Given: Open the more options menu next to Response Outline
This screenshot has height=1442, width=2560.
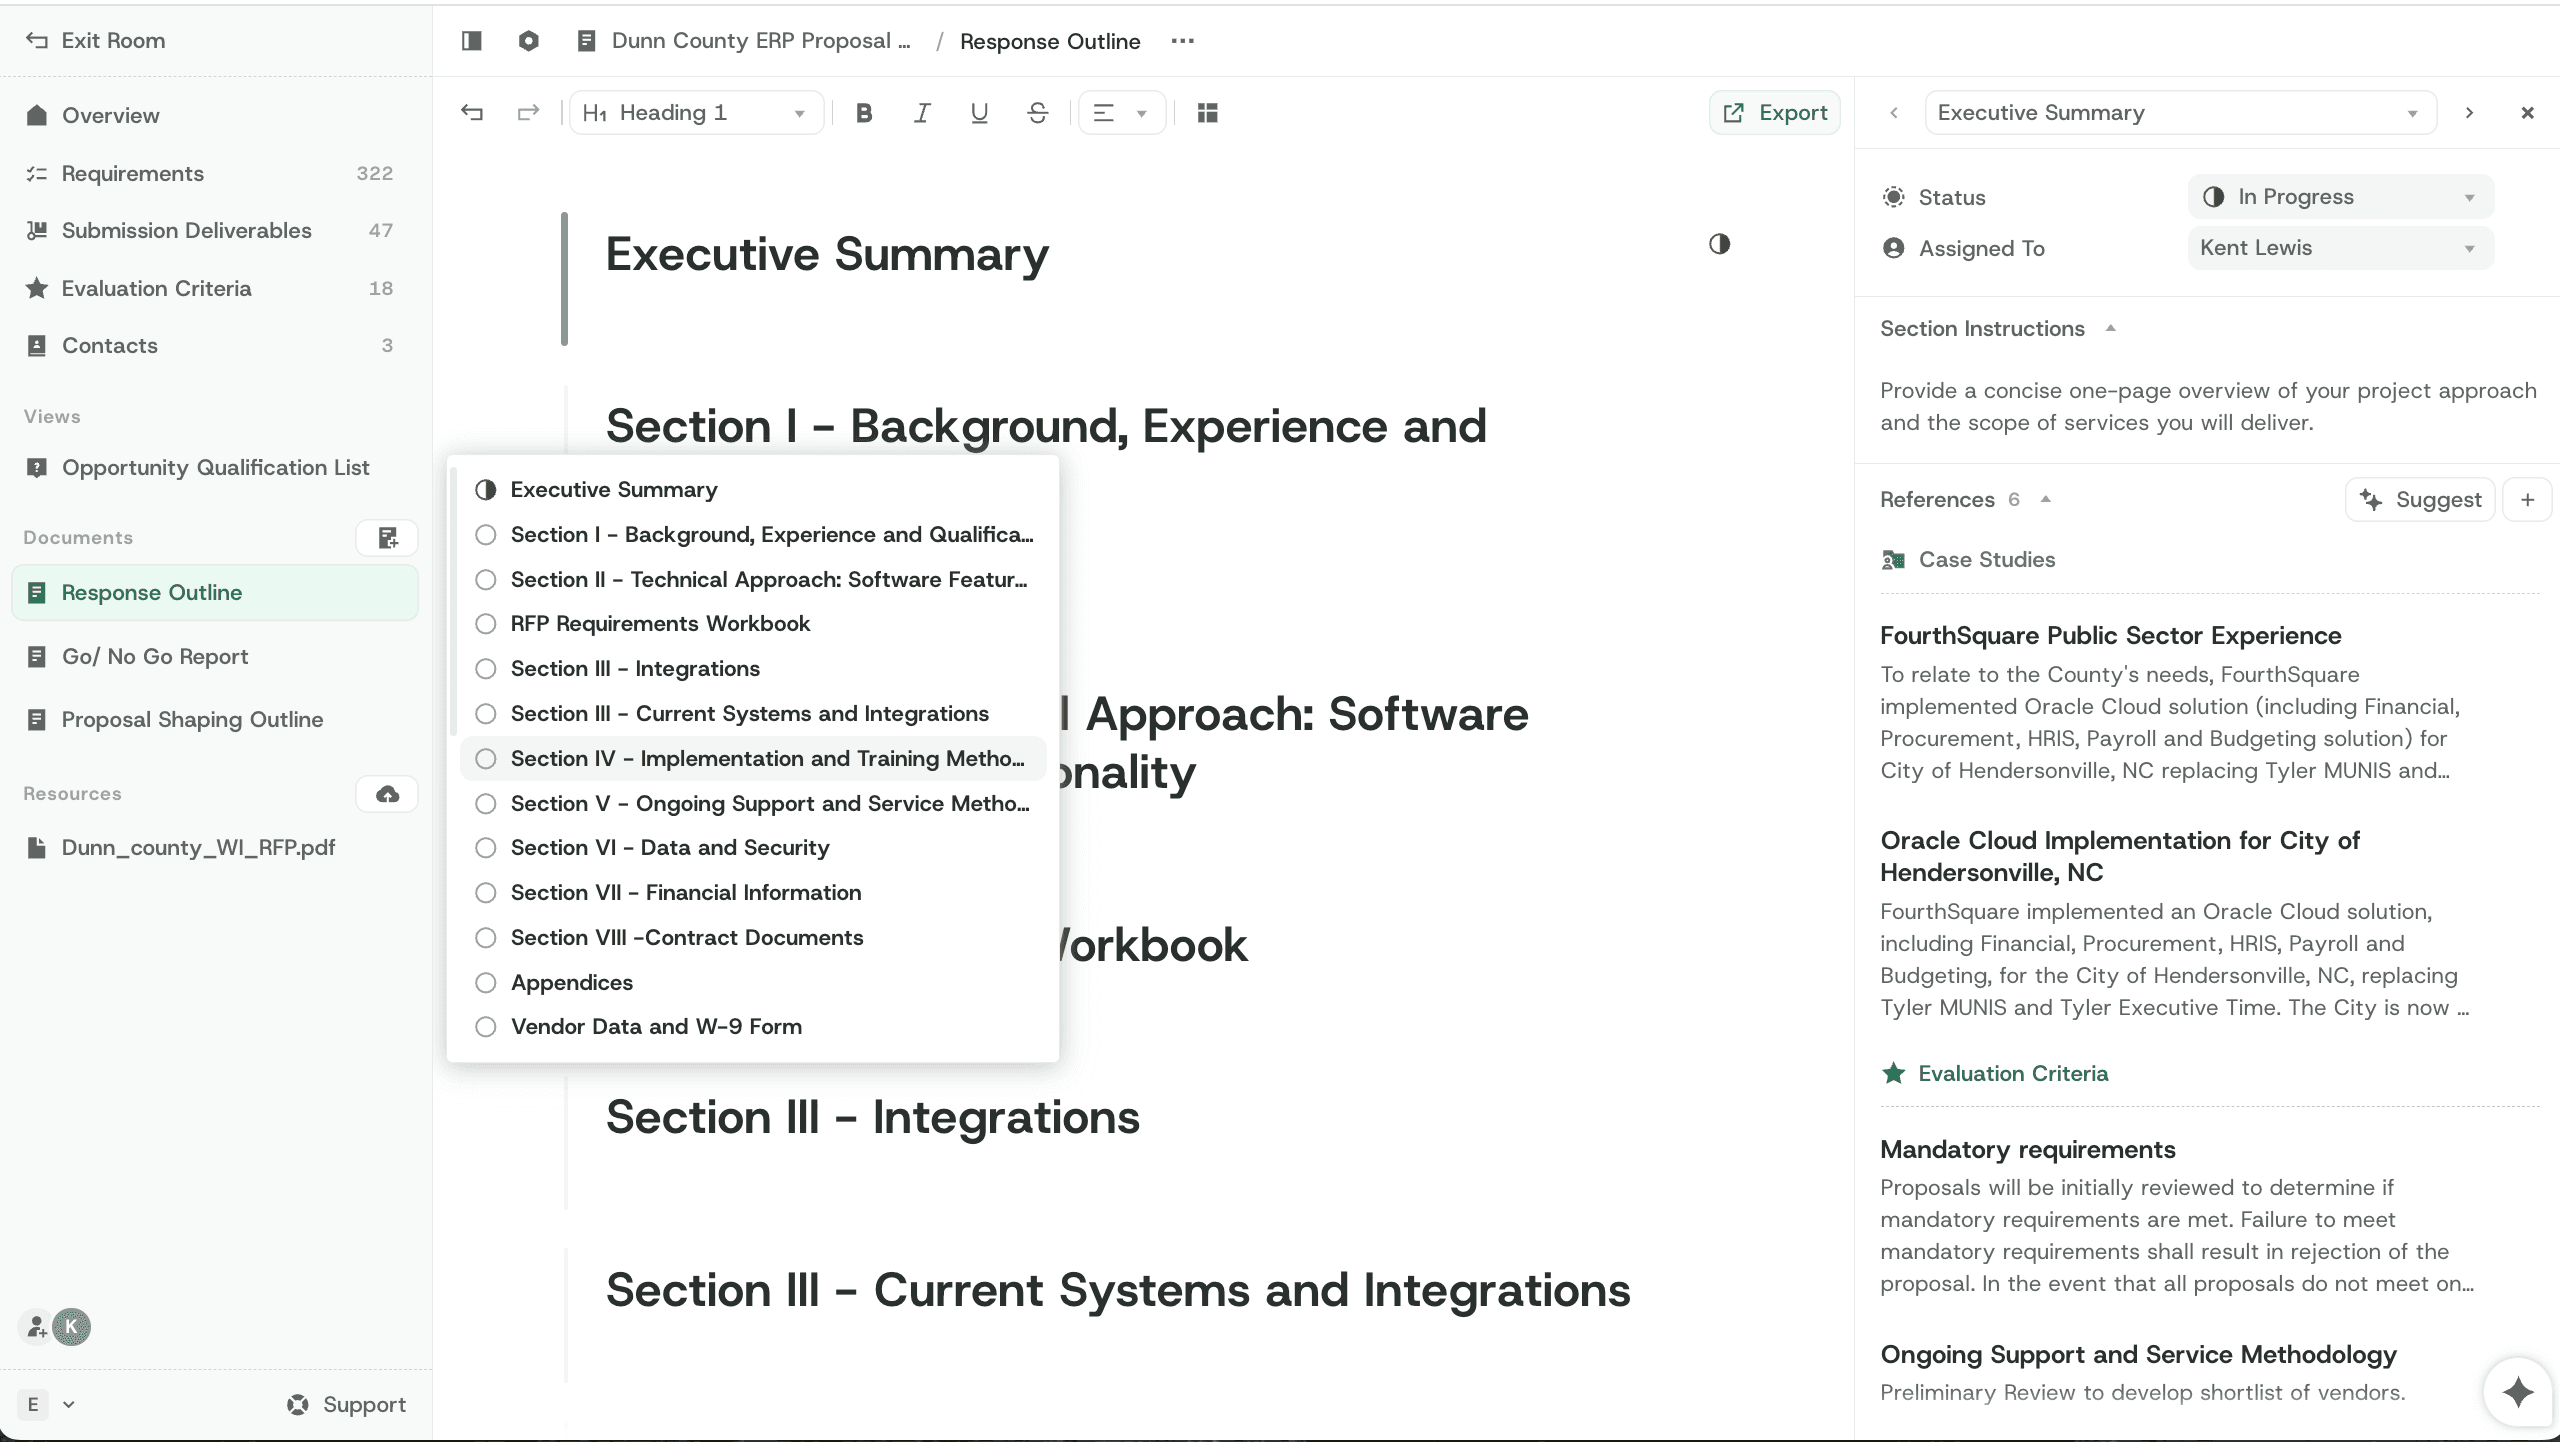Looking at the screenshot, I should pos(1181,41).
